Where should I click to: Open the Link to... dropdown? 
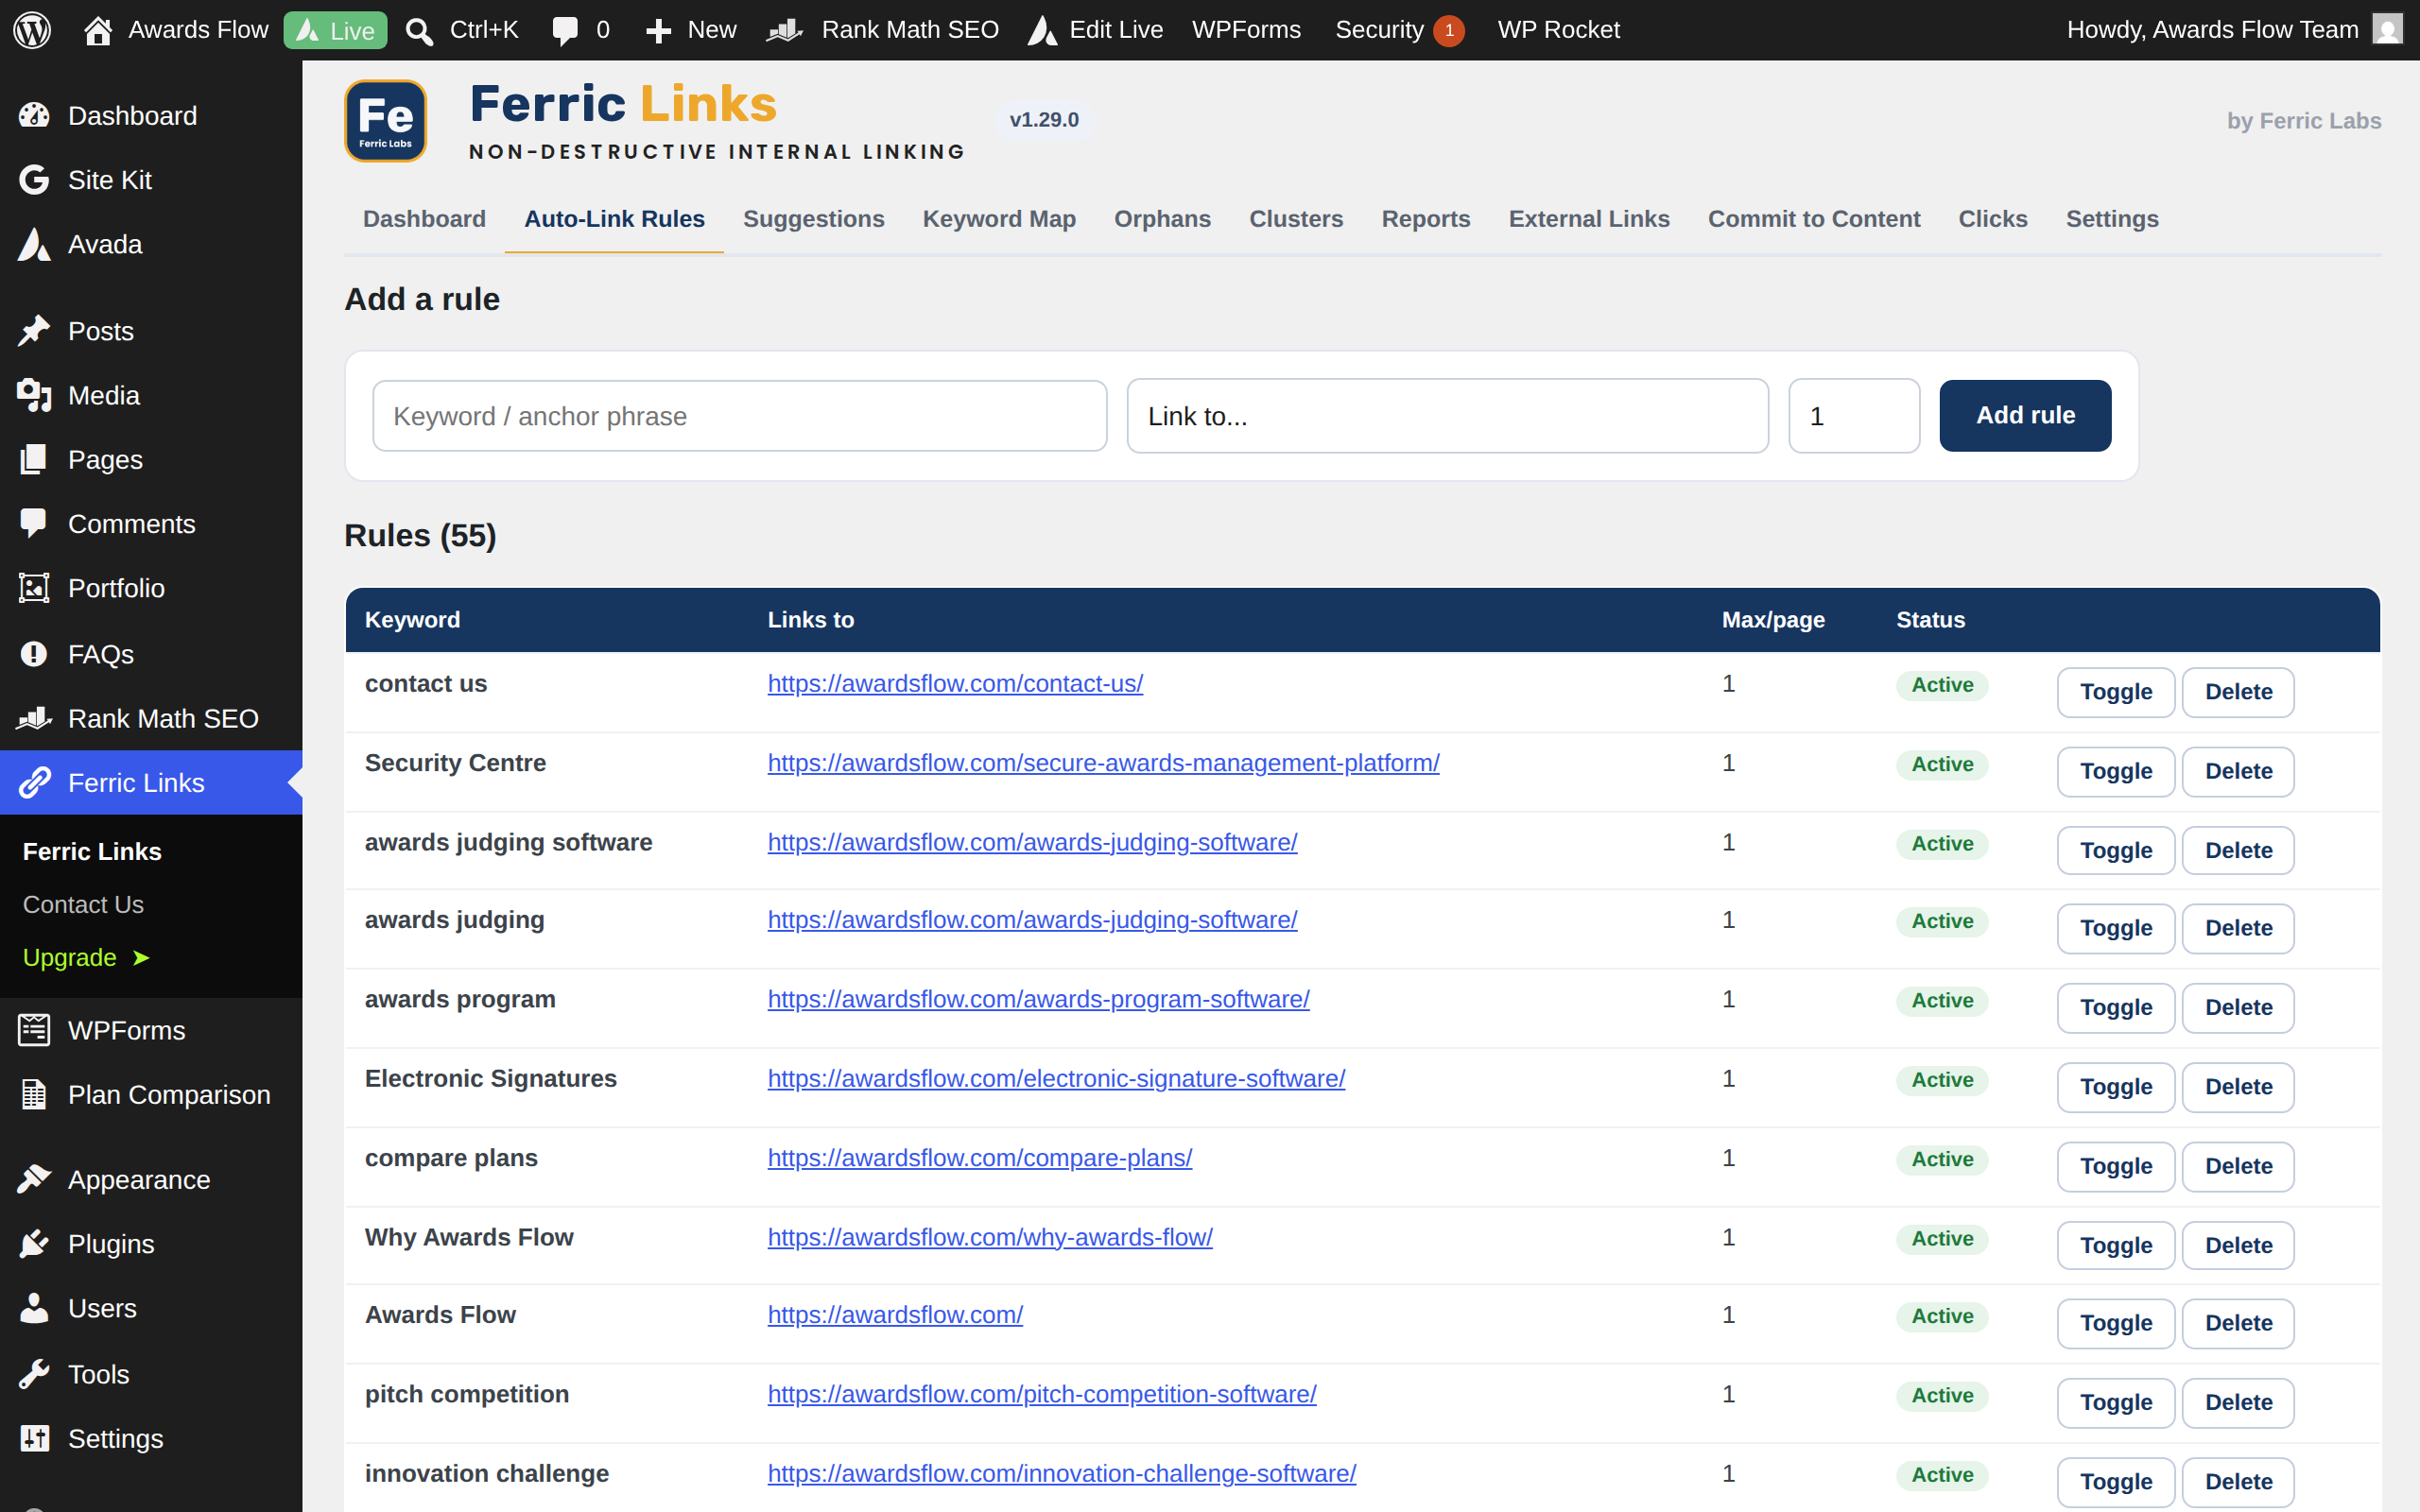pyautogui.click(x=1447, y=416)
